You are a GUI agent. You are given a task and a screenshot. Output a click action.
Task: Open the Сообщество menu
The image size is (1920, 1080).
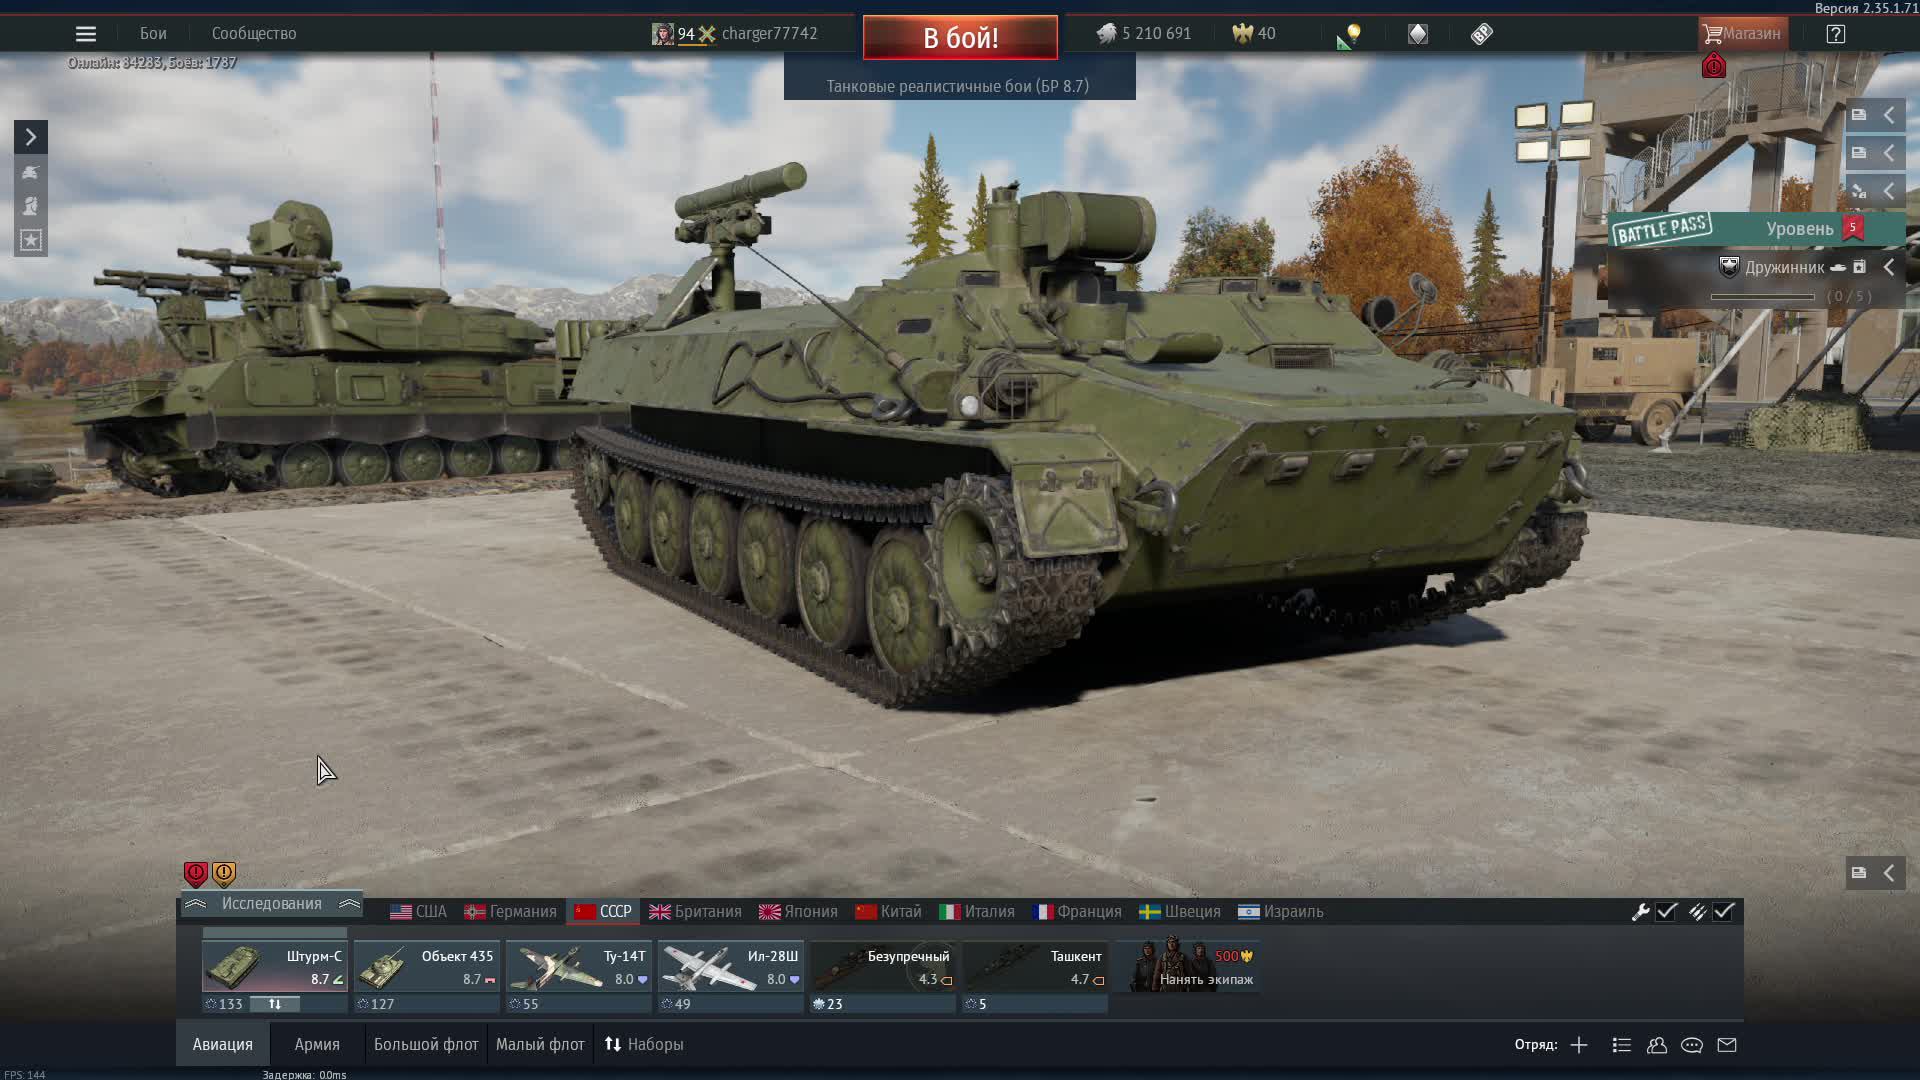tap(252, 33)
